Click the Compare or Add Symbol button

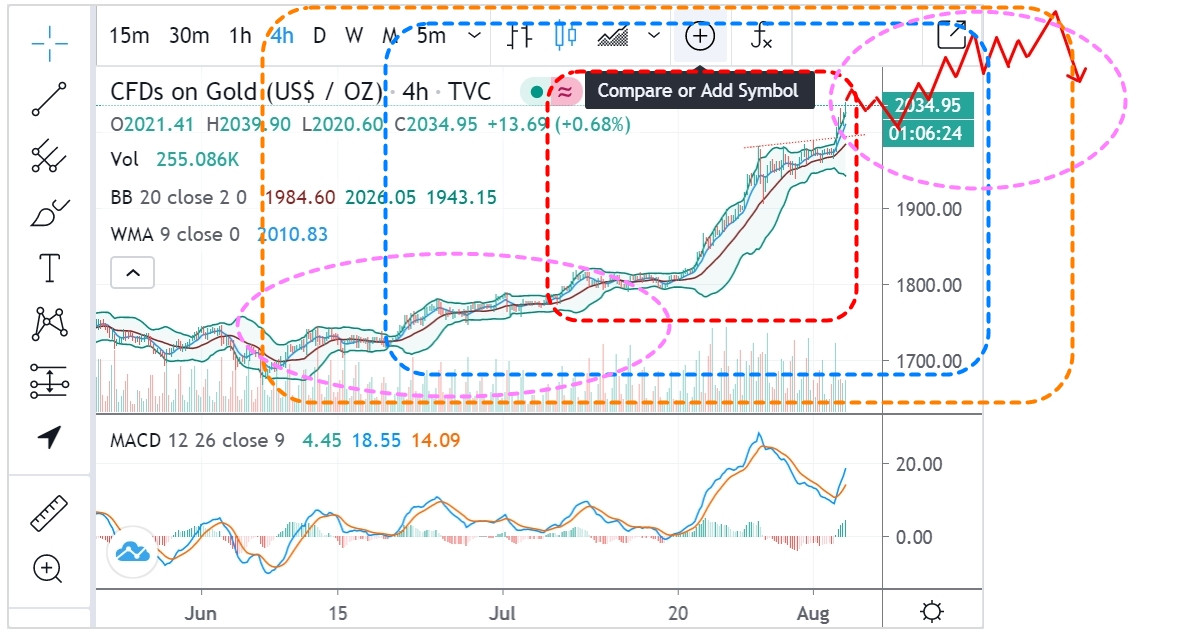(700, 37)
